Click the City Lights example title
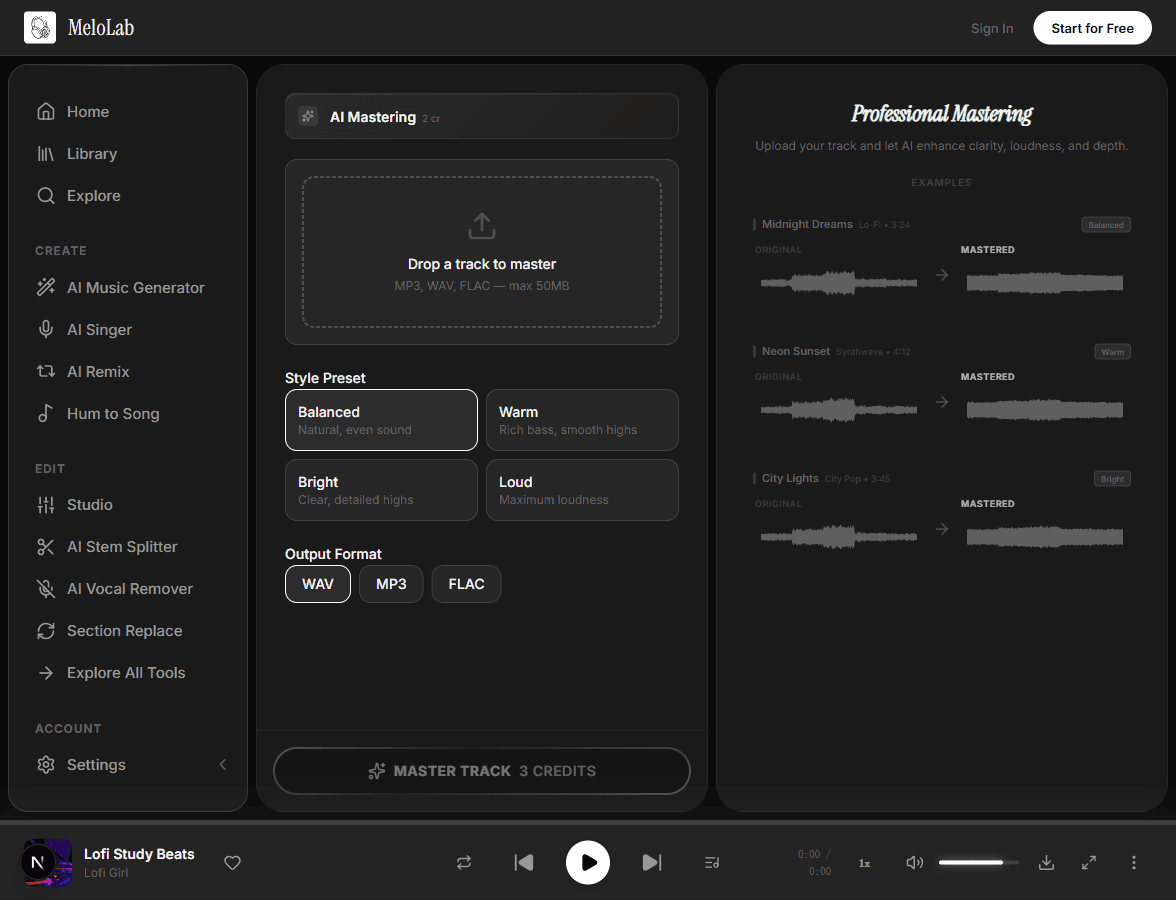Viewport: 1176px width, 900px height. pyautogui.click(x=790, y=478)
